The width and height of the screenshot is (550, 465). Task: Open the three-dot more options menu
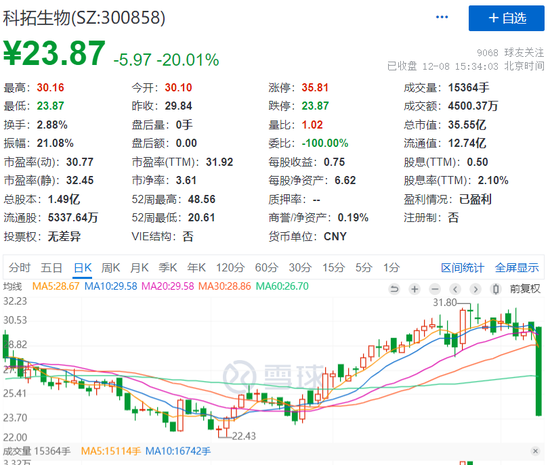[442, 17]
